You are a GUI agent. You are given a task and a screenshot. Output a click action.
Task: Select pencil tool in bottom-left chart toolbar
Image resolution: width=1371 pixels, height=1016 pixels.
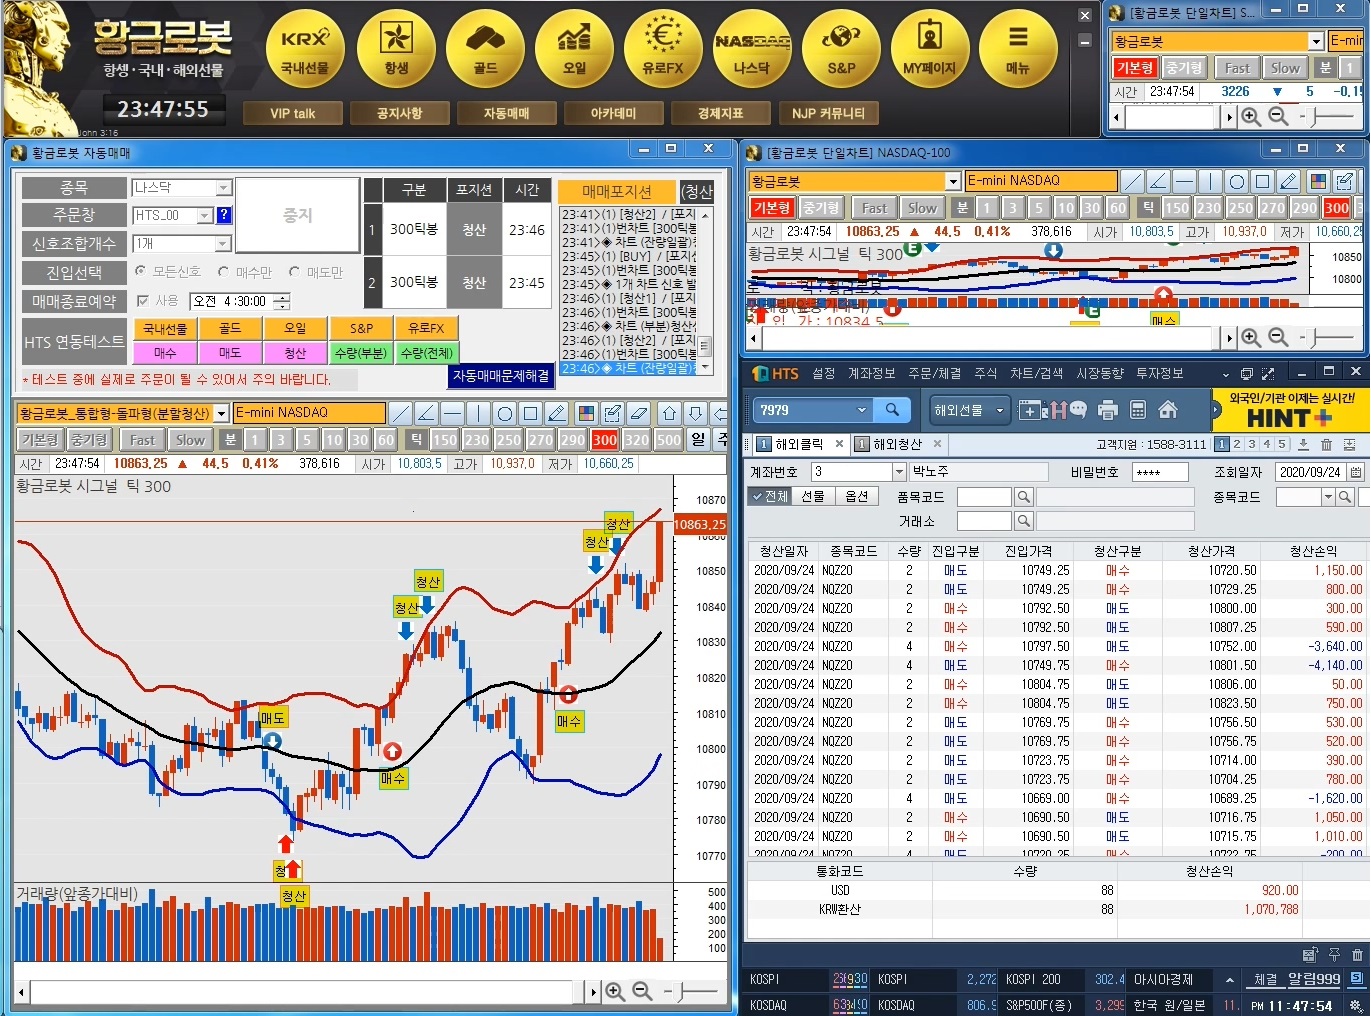(557, 413)
